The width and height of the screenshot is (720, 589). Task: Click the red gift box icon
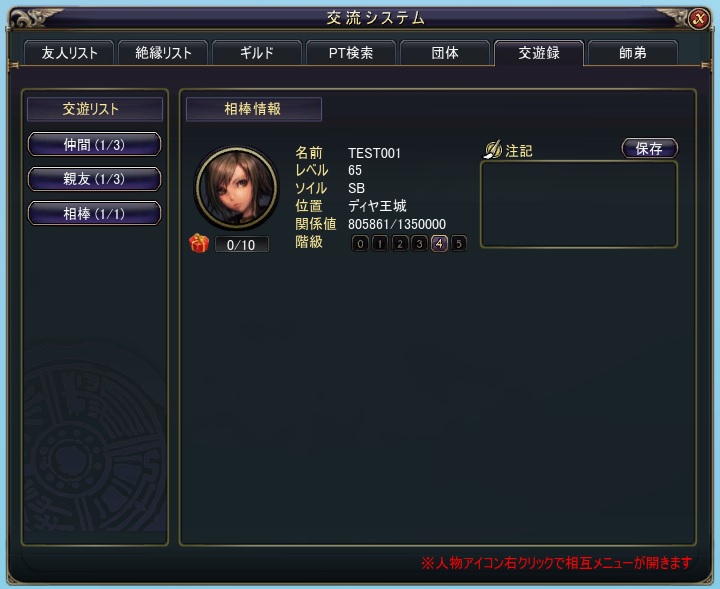coord(199,243)
